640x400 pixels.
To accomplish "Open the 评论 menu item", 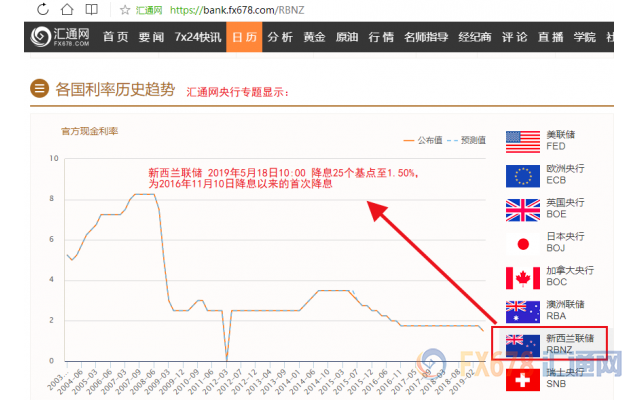I will pos(515,37).
